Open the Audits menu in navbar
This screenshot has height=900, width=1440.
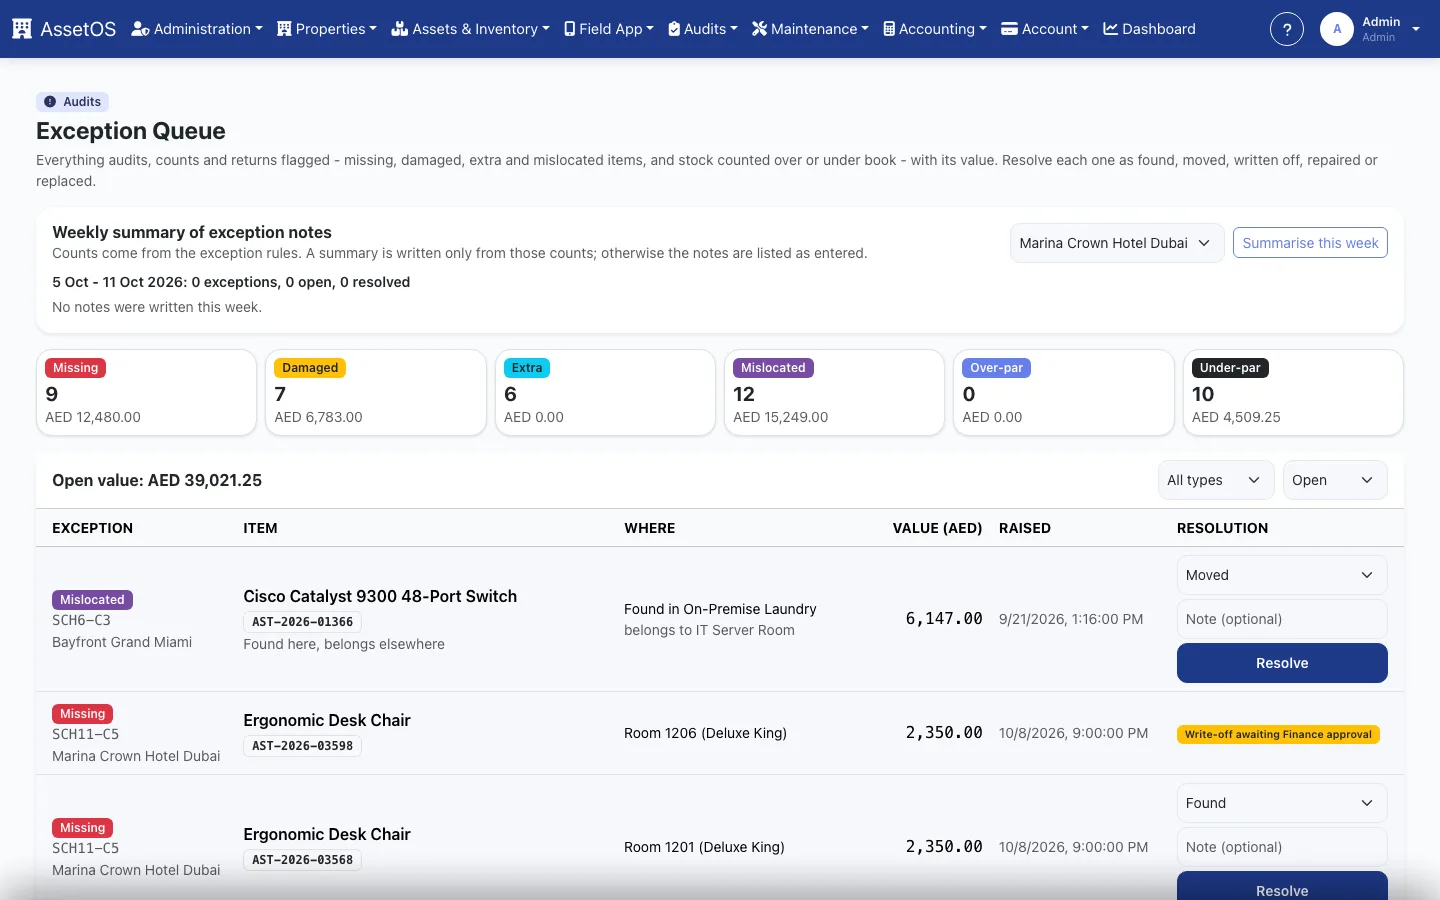[703, 29]
